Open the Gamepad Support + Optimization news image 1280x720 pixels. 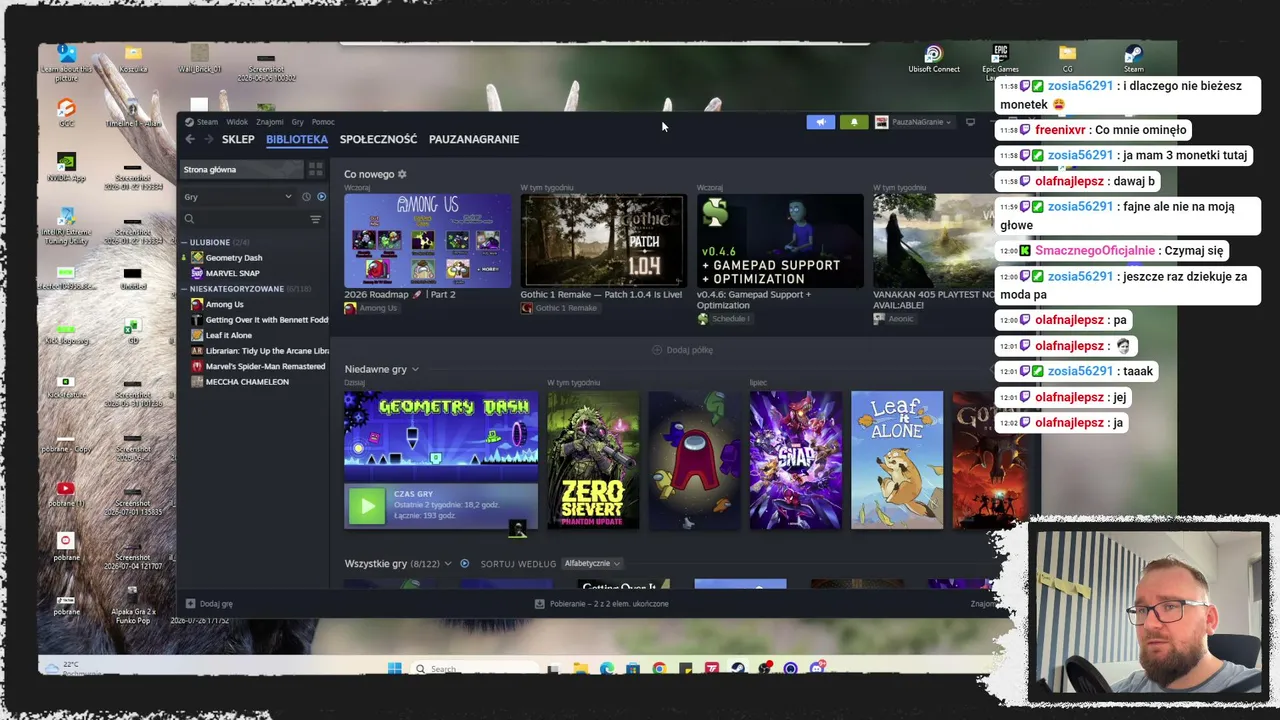click(x=780, y=240)
